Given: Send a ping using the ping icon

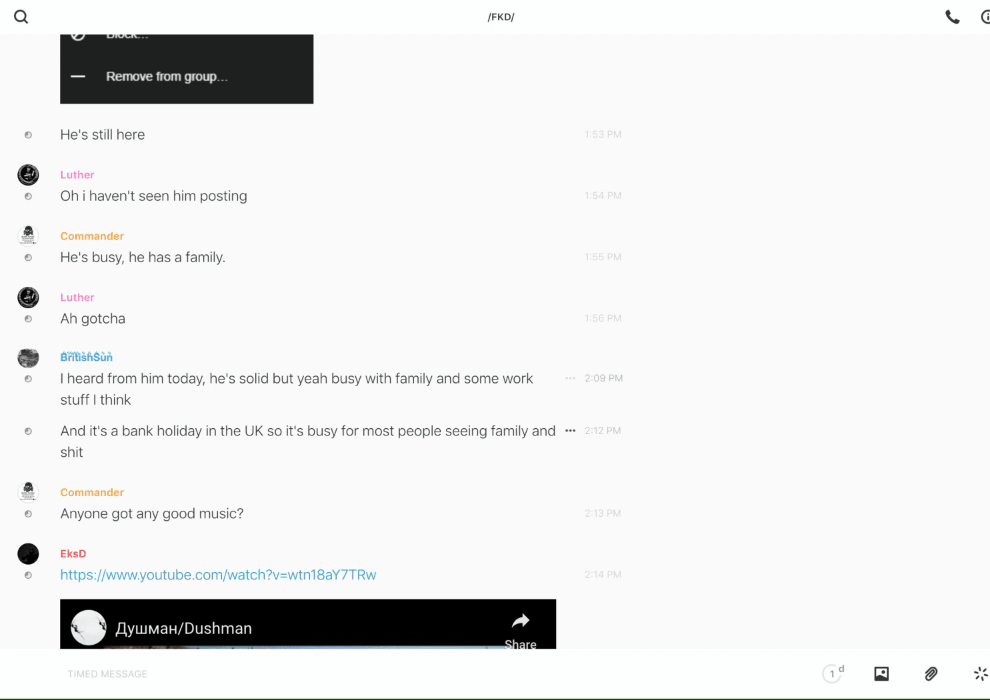Looking at the screenshot, I should 980,674.
